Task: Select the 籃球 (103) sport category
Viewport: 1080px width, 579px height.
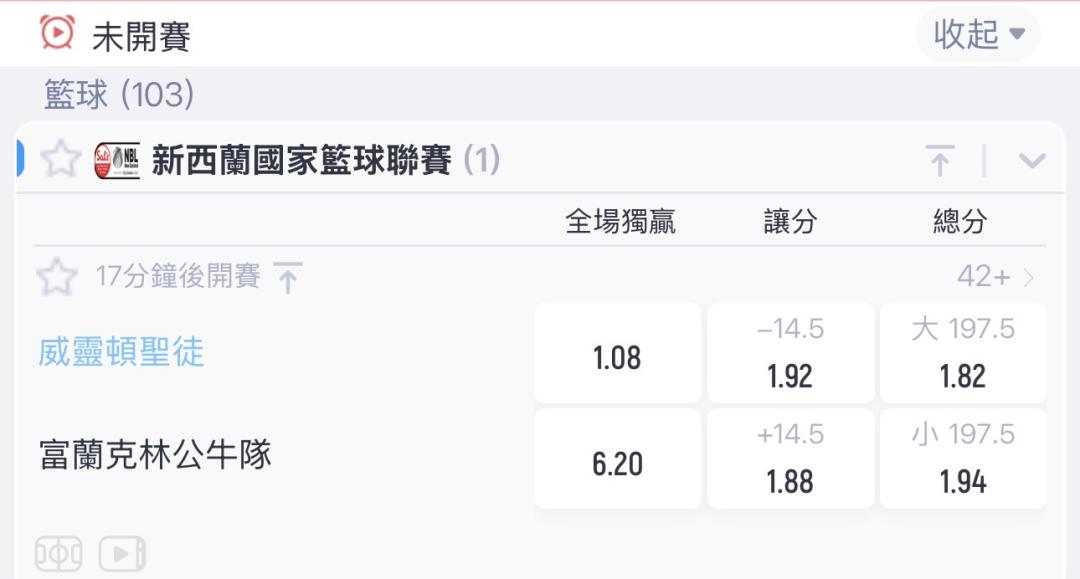Action: pos(118,94)
